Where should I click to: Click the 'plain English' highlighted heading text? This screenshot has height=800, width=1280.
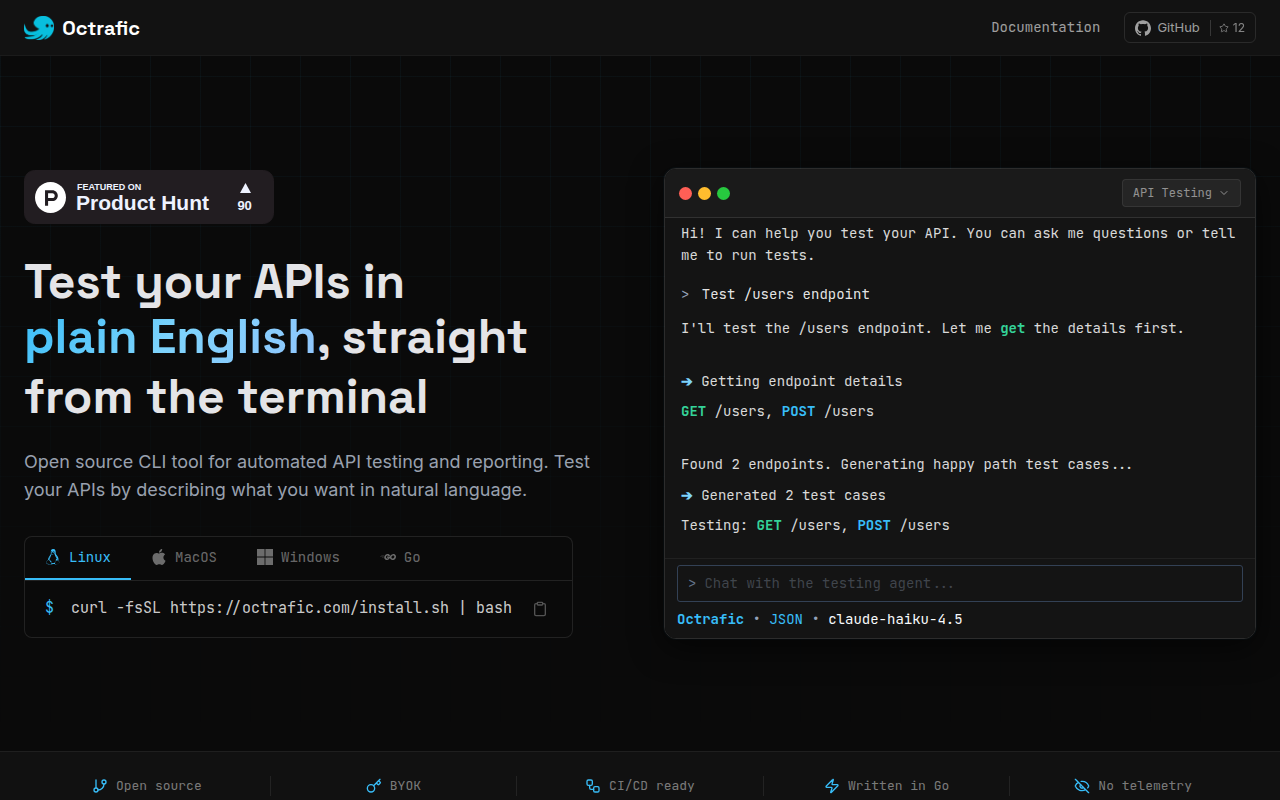170,338
